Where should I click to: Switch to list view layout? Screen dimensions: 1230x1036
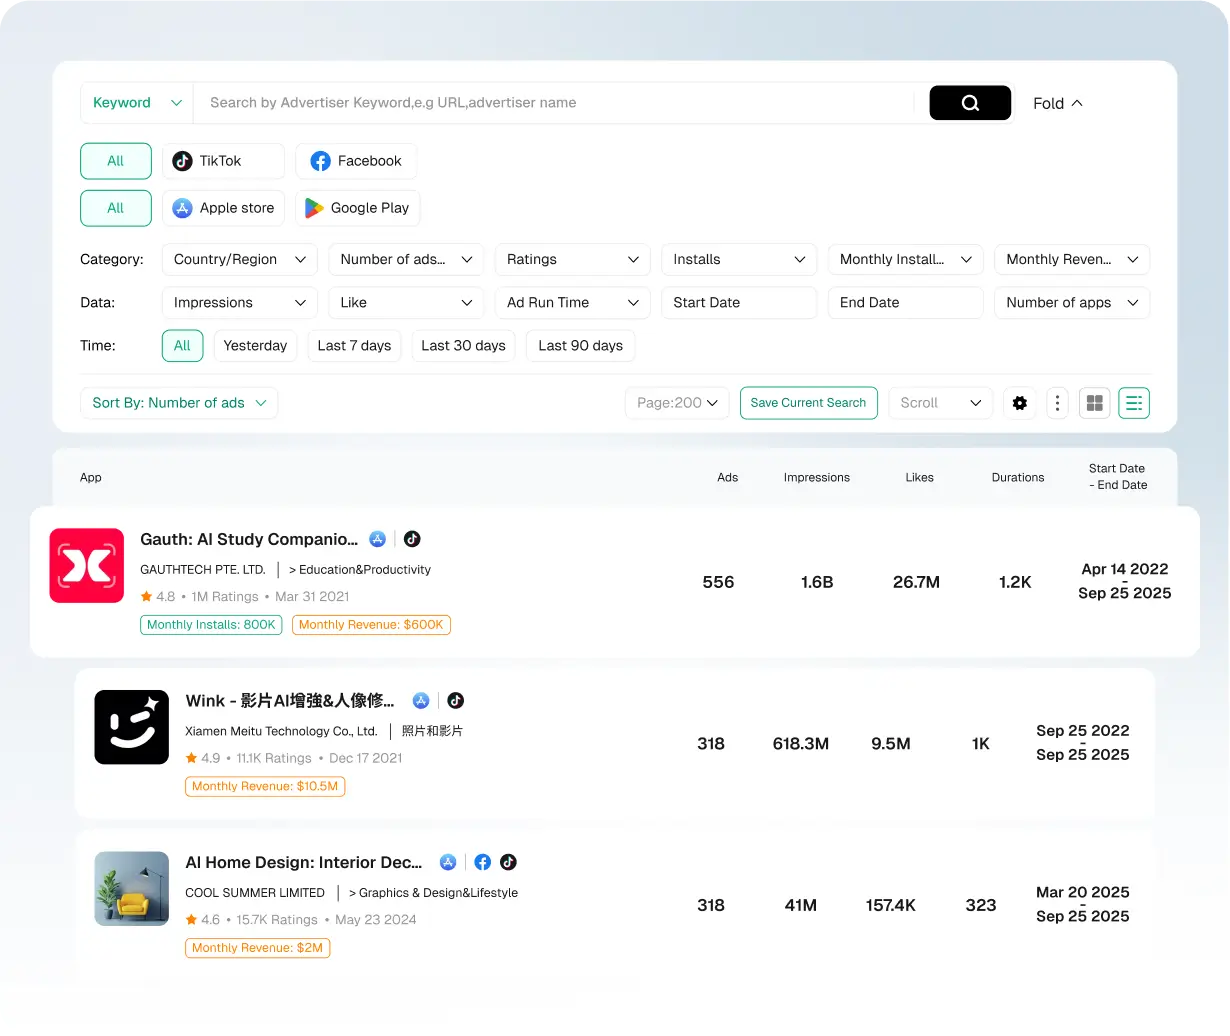[1133, 403]
